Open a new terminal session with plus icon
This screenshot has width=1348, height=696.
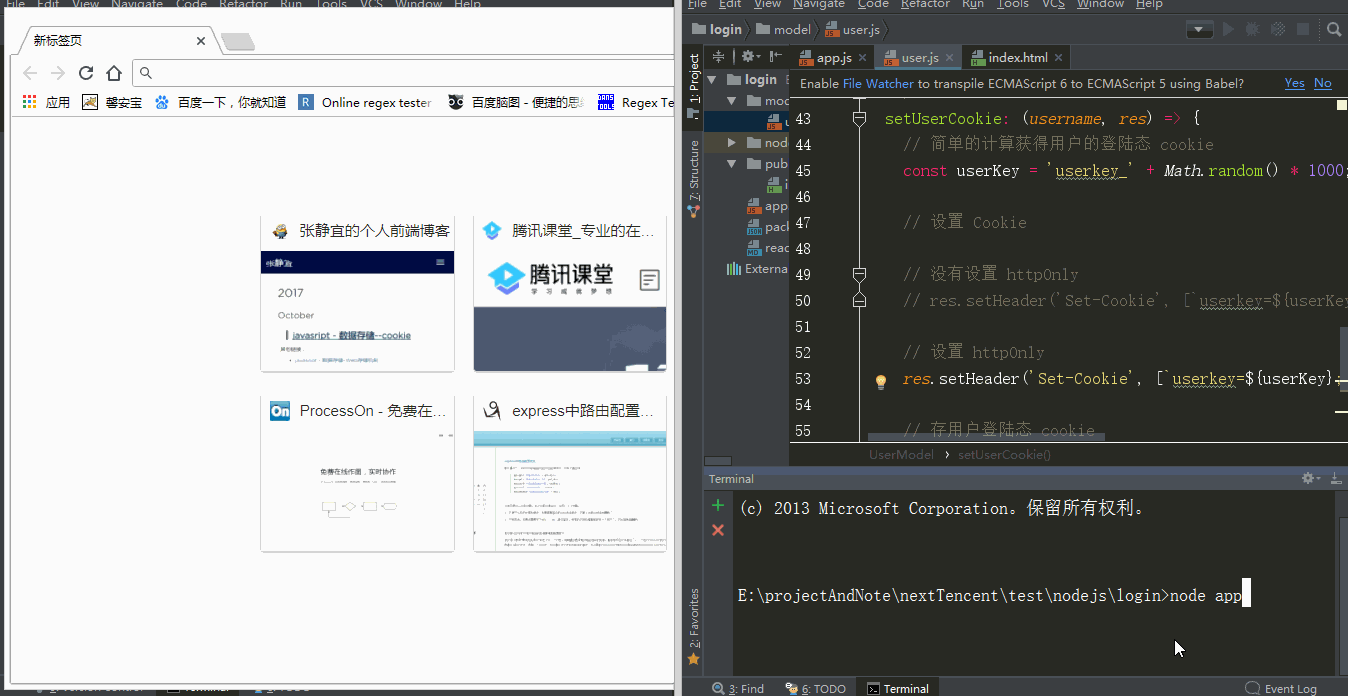pyautogui.click(x=717, y=505)
